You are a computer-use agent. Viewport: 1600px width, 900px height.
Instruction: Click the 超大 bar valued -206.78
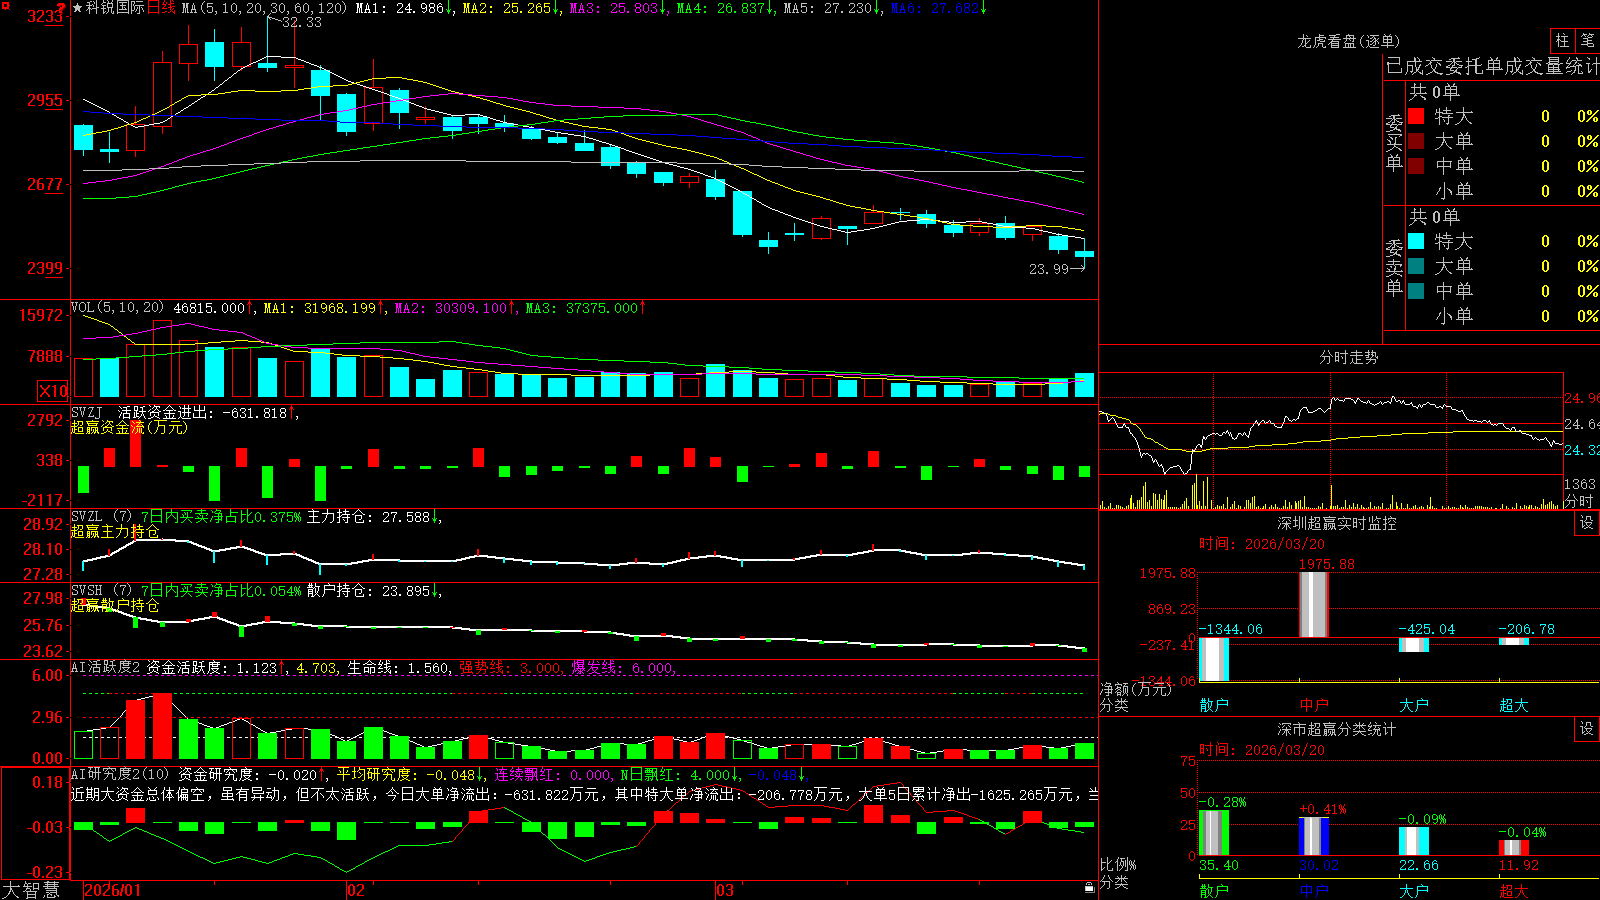point(1514,641)
